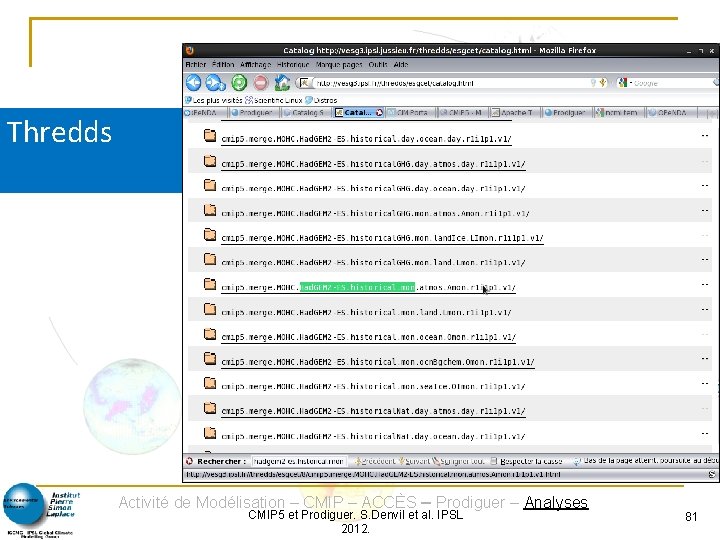Screen dimensions: 720x540
Task: Click the Institut Pierre Simon Laplace logo
Action: pos(40,510)
